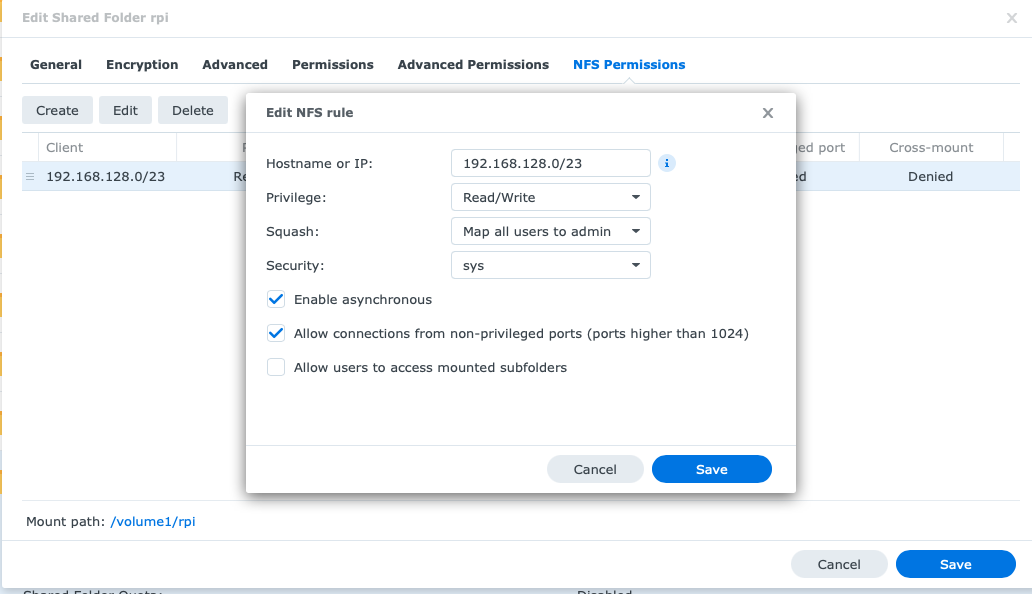Close the Edit NFS rule dialog
This screenshot has width=1032, height=594.
click(768, 113)
